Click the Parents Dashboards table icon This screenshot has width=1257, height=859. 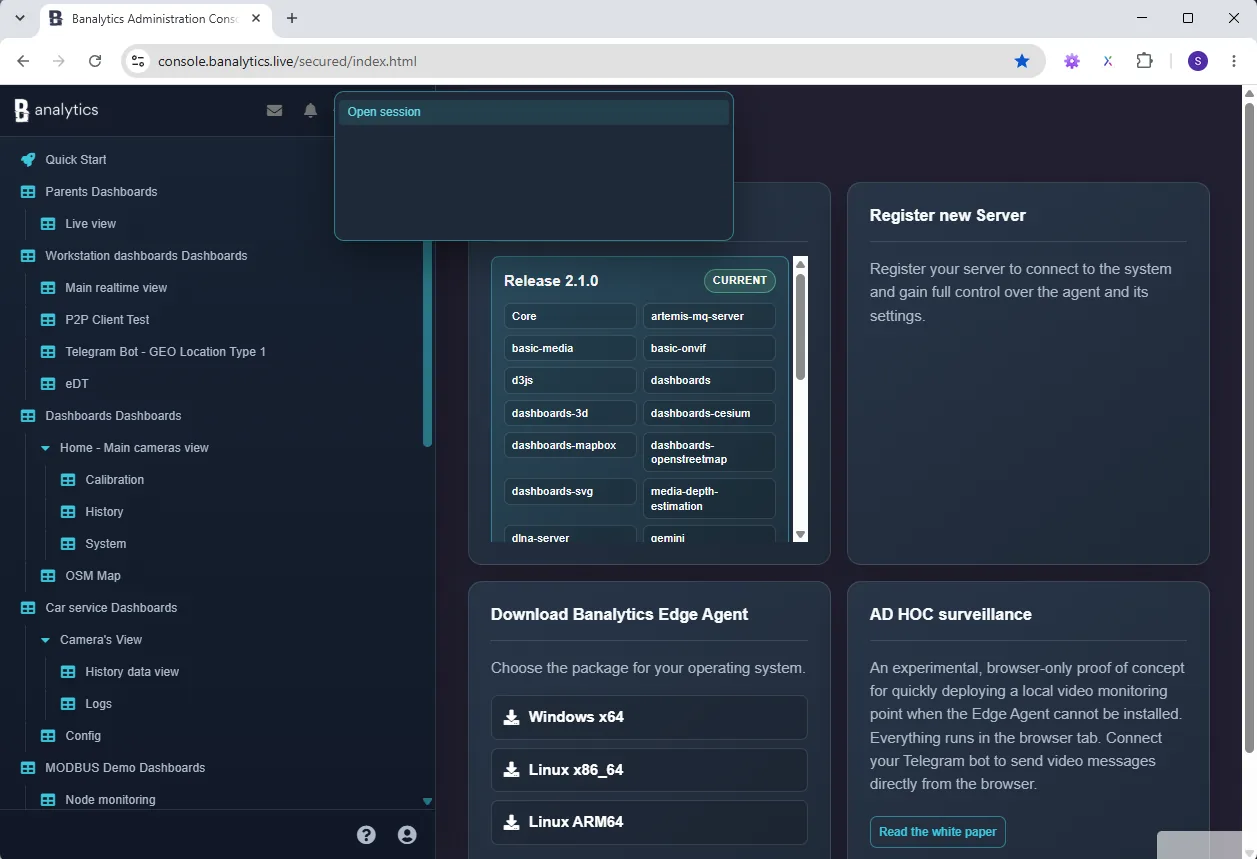[x=28, y=192]
